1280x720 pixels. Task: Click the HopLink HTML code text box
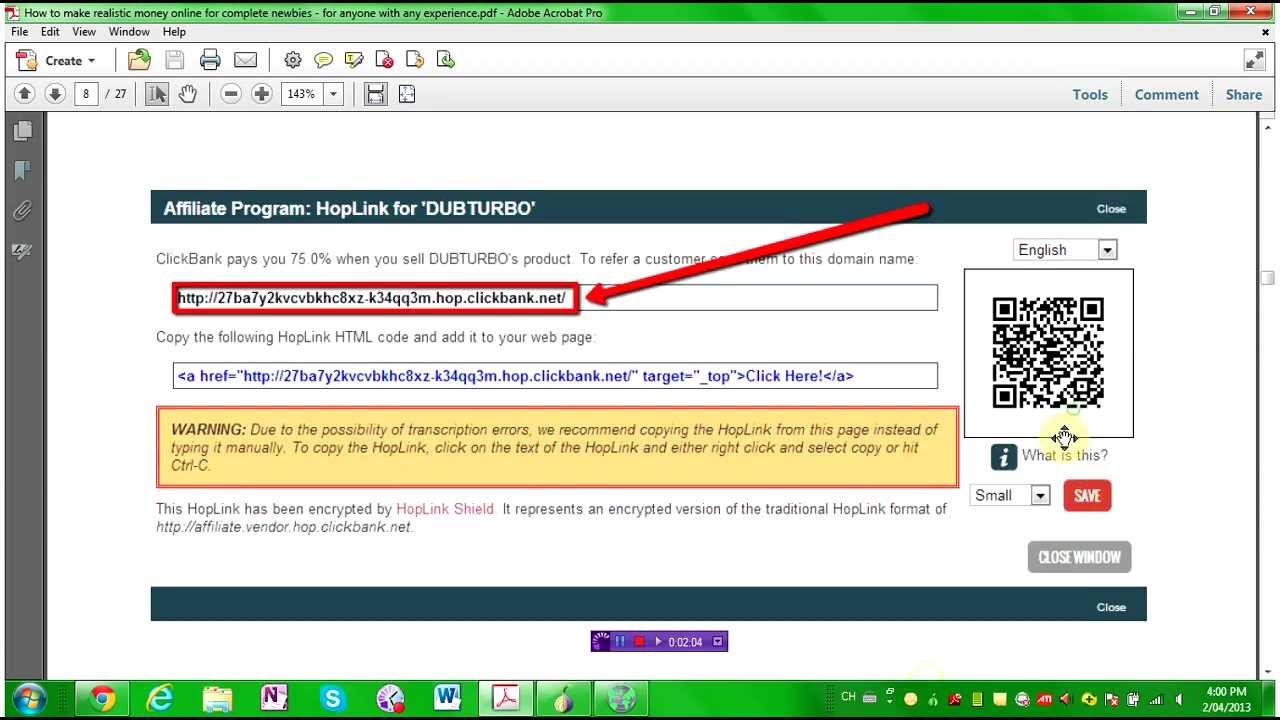(x=555, y=376)
